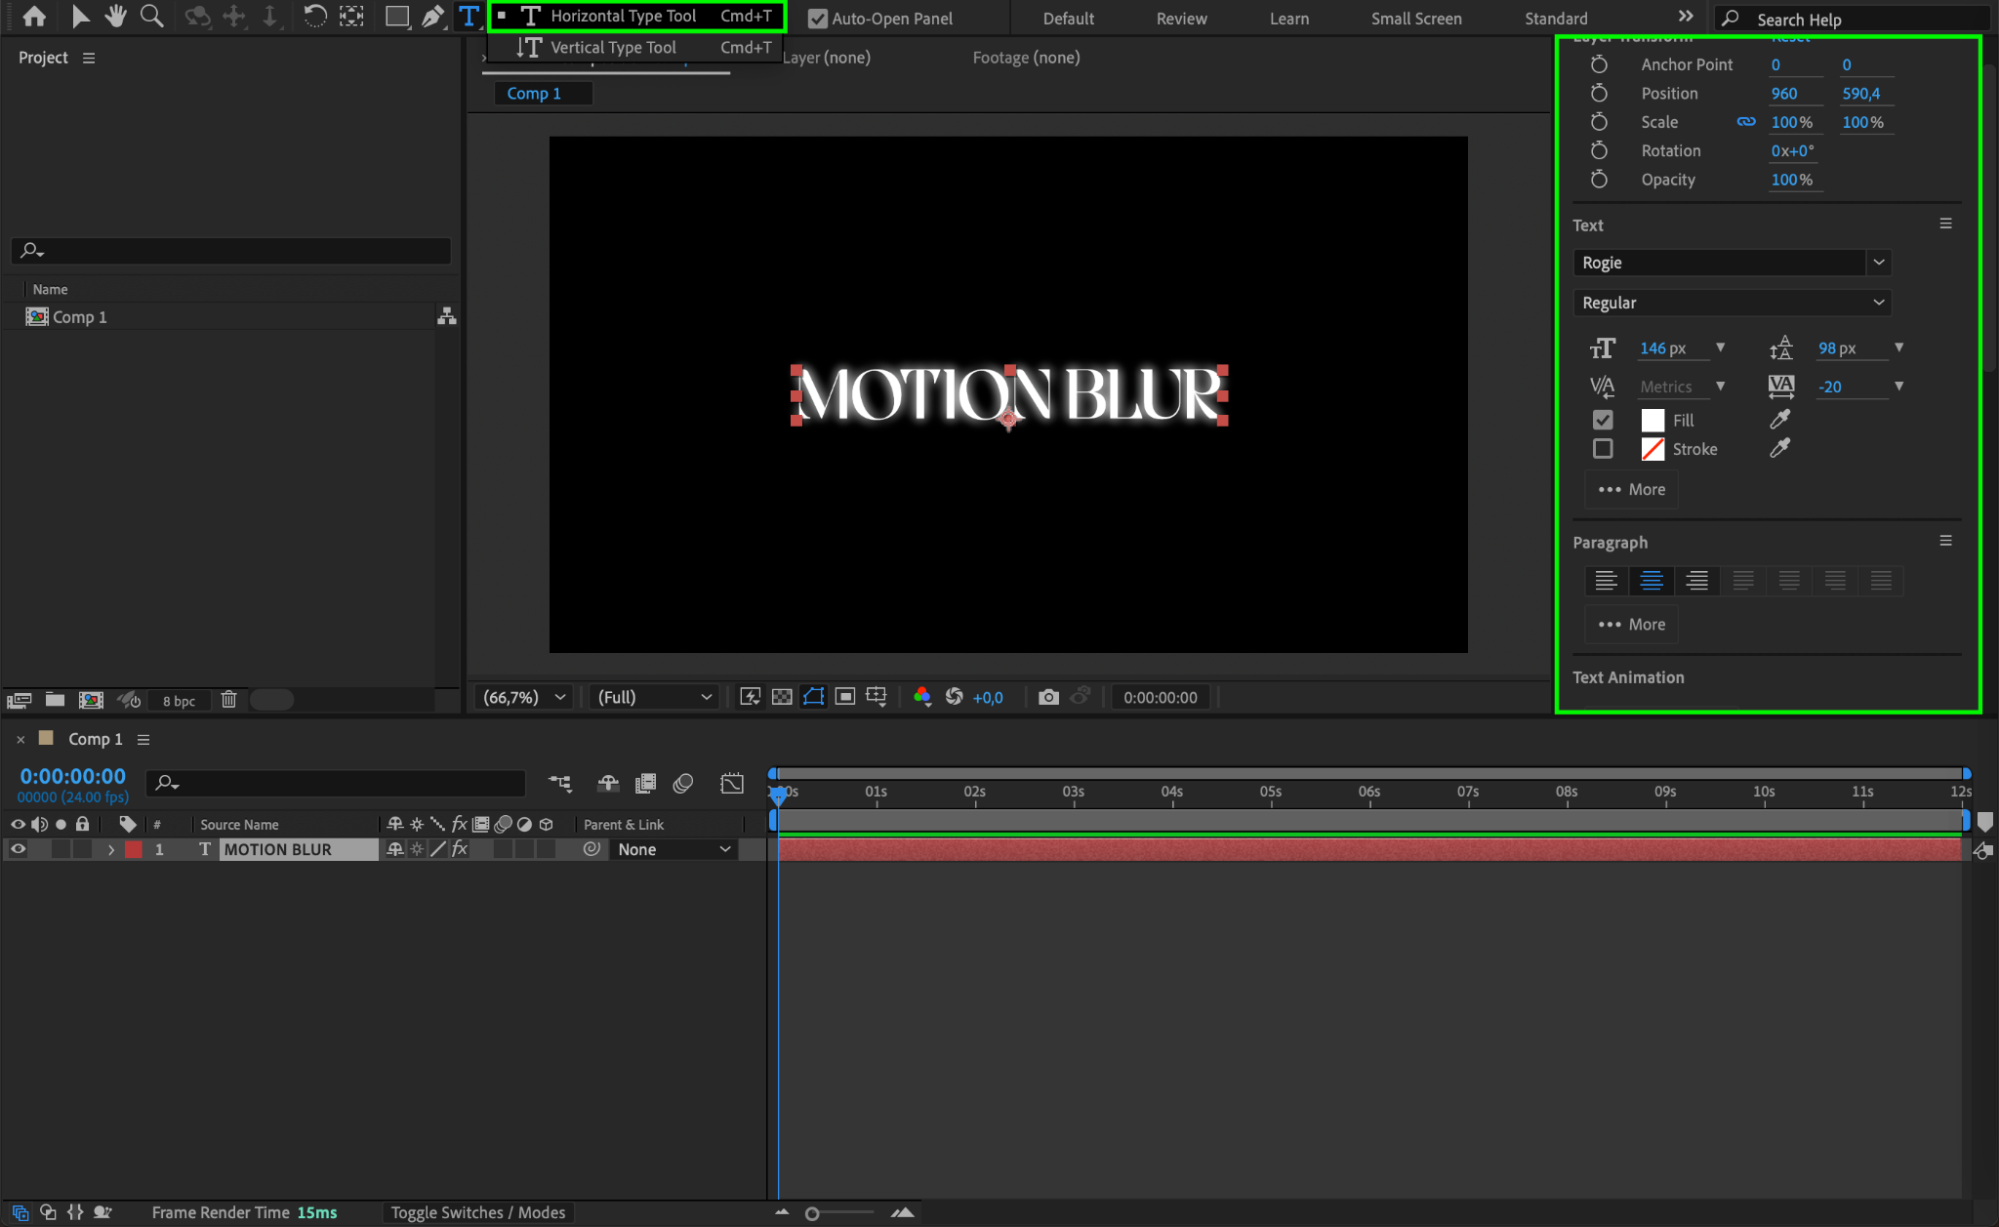Click the Home icon

34,16
